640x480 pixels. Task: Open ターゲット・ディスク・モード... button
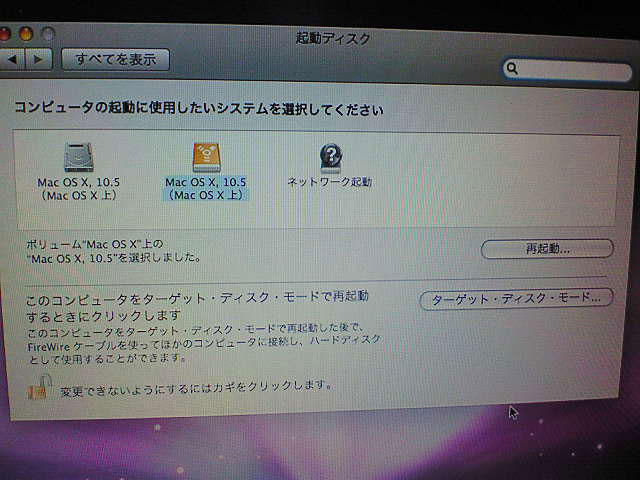click(x=516, y=299)
